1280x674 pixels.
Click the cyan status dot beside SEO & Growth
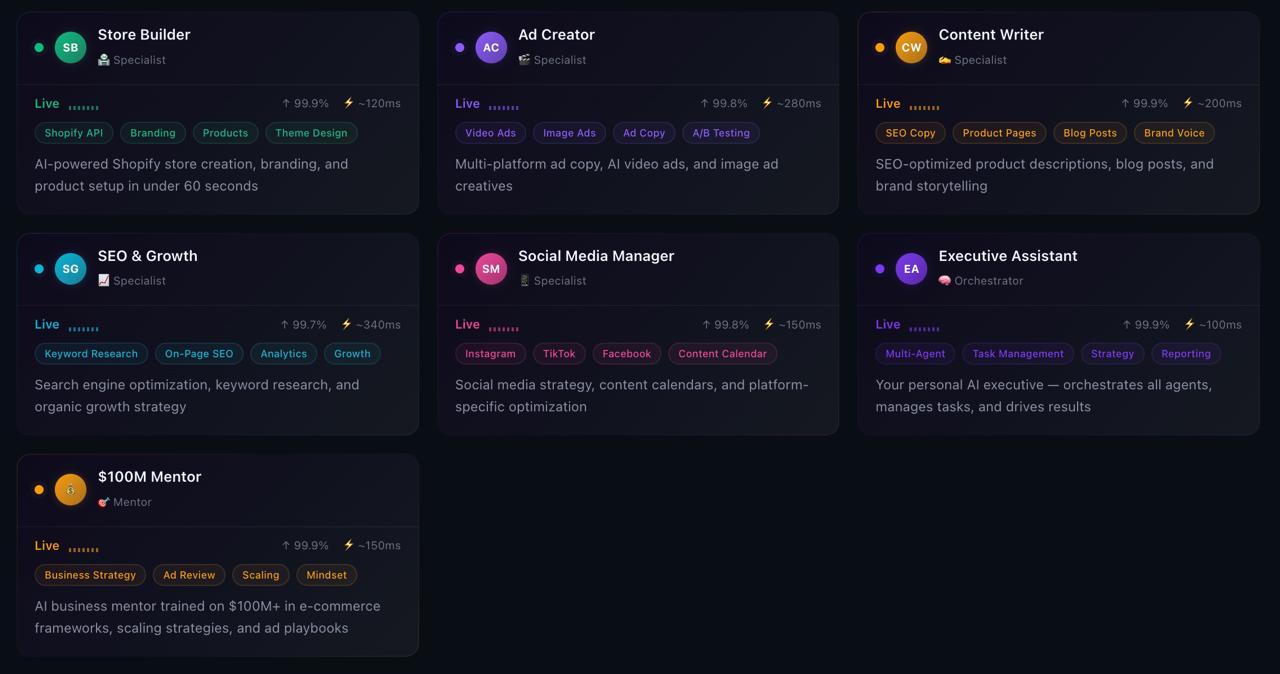pyautogui.click(x=39, y=268)
